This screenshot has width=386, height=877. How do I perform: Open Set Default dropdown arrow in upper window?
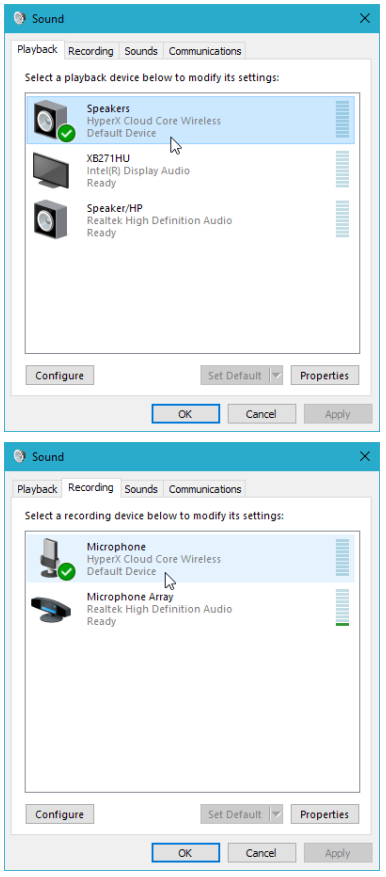tap(276, 376)
